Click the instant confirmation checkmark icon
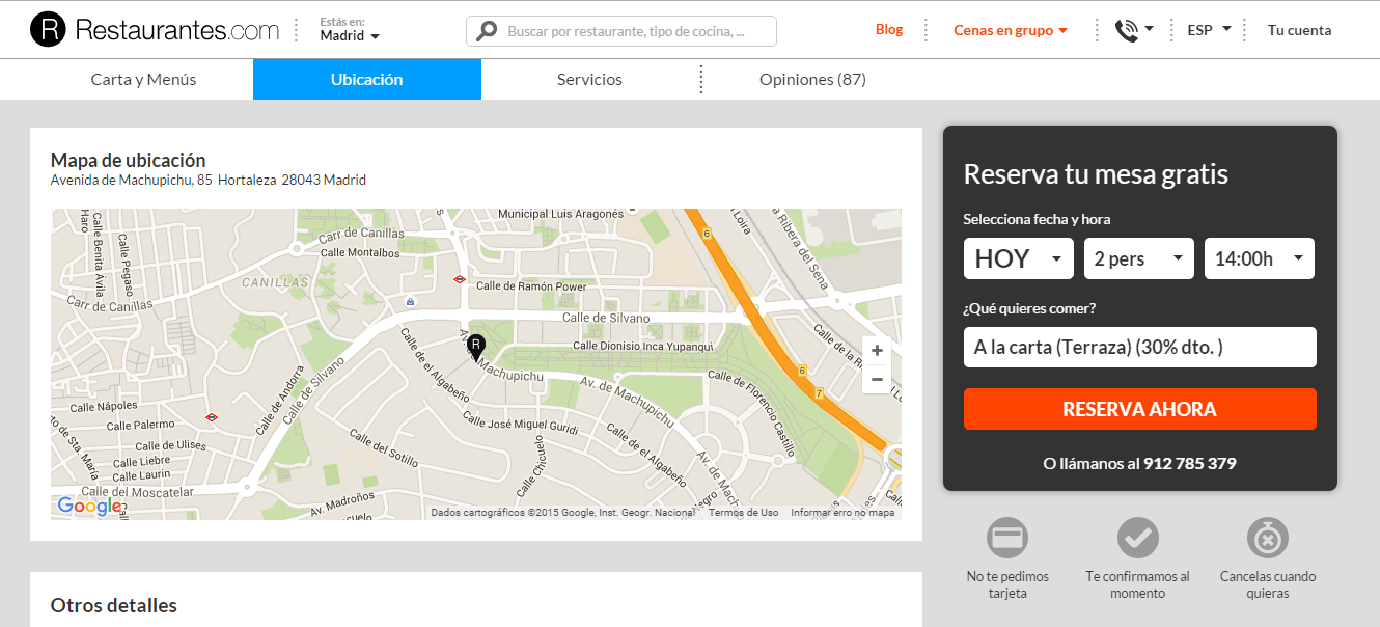Screen dimensions: 1380x627 1137,538
